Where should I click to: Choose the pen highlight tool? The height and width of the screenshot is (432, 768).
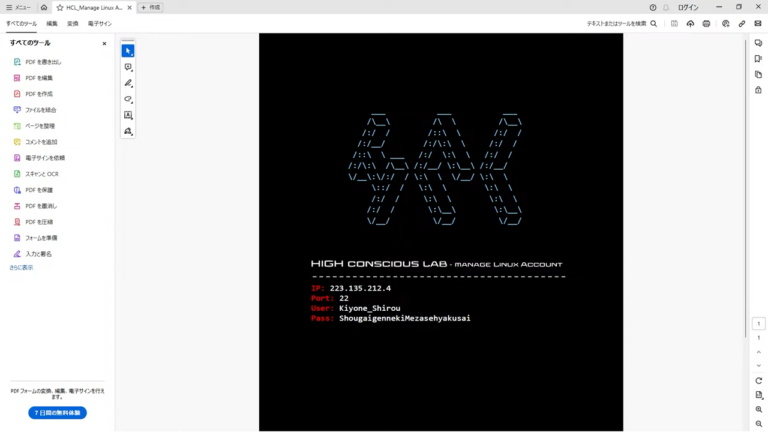click(128, 83)
